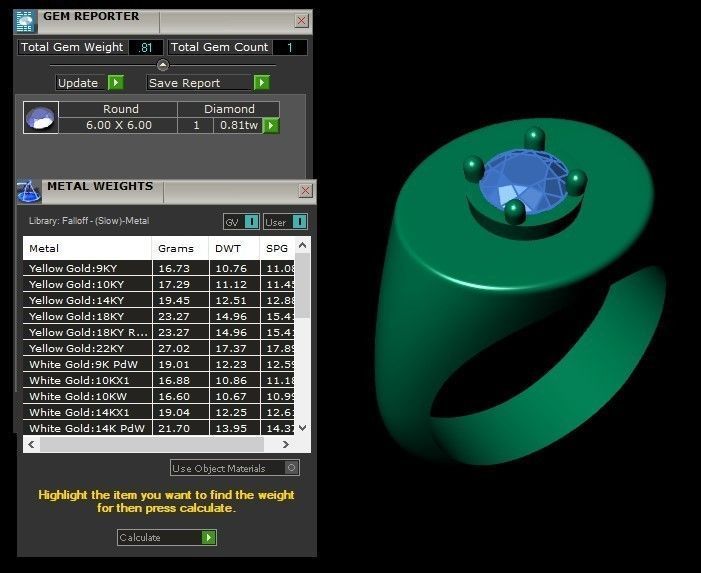This screenshot has width=701, height=573.
Task: Close the Gem Reporter panel
Action: coord(302,21)
